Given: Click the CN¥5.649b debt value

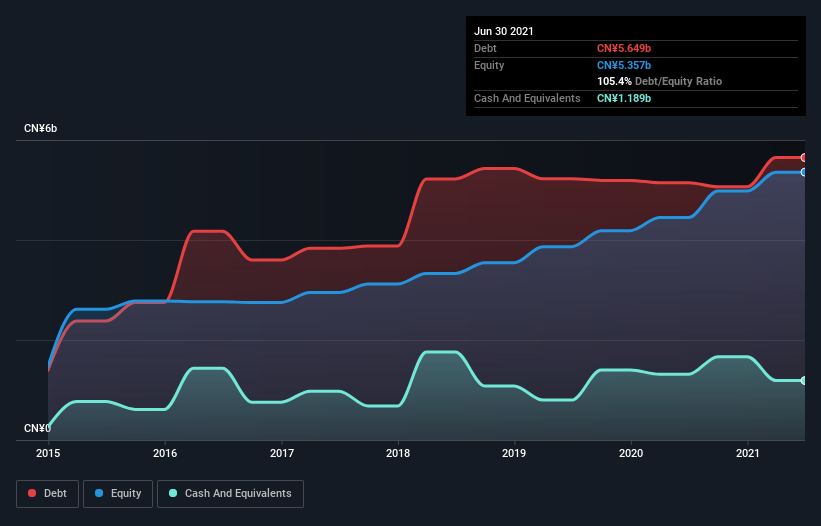Looking at the screenshot, I should pos(624,48).
